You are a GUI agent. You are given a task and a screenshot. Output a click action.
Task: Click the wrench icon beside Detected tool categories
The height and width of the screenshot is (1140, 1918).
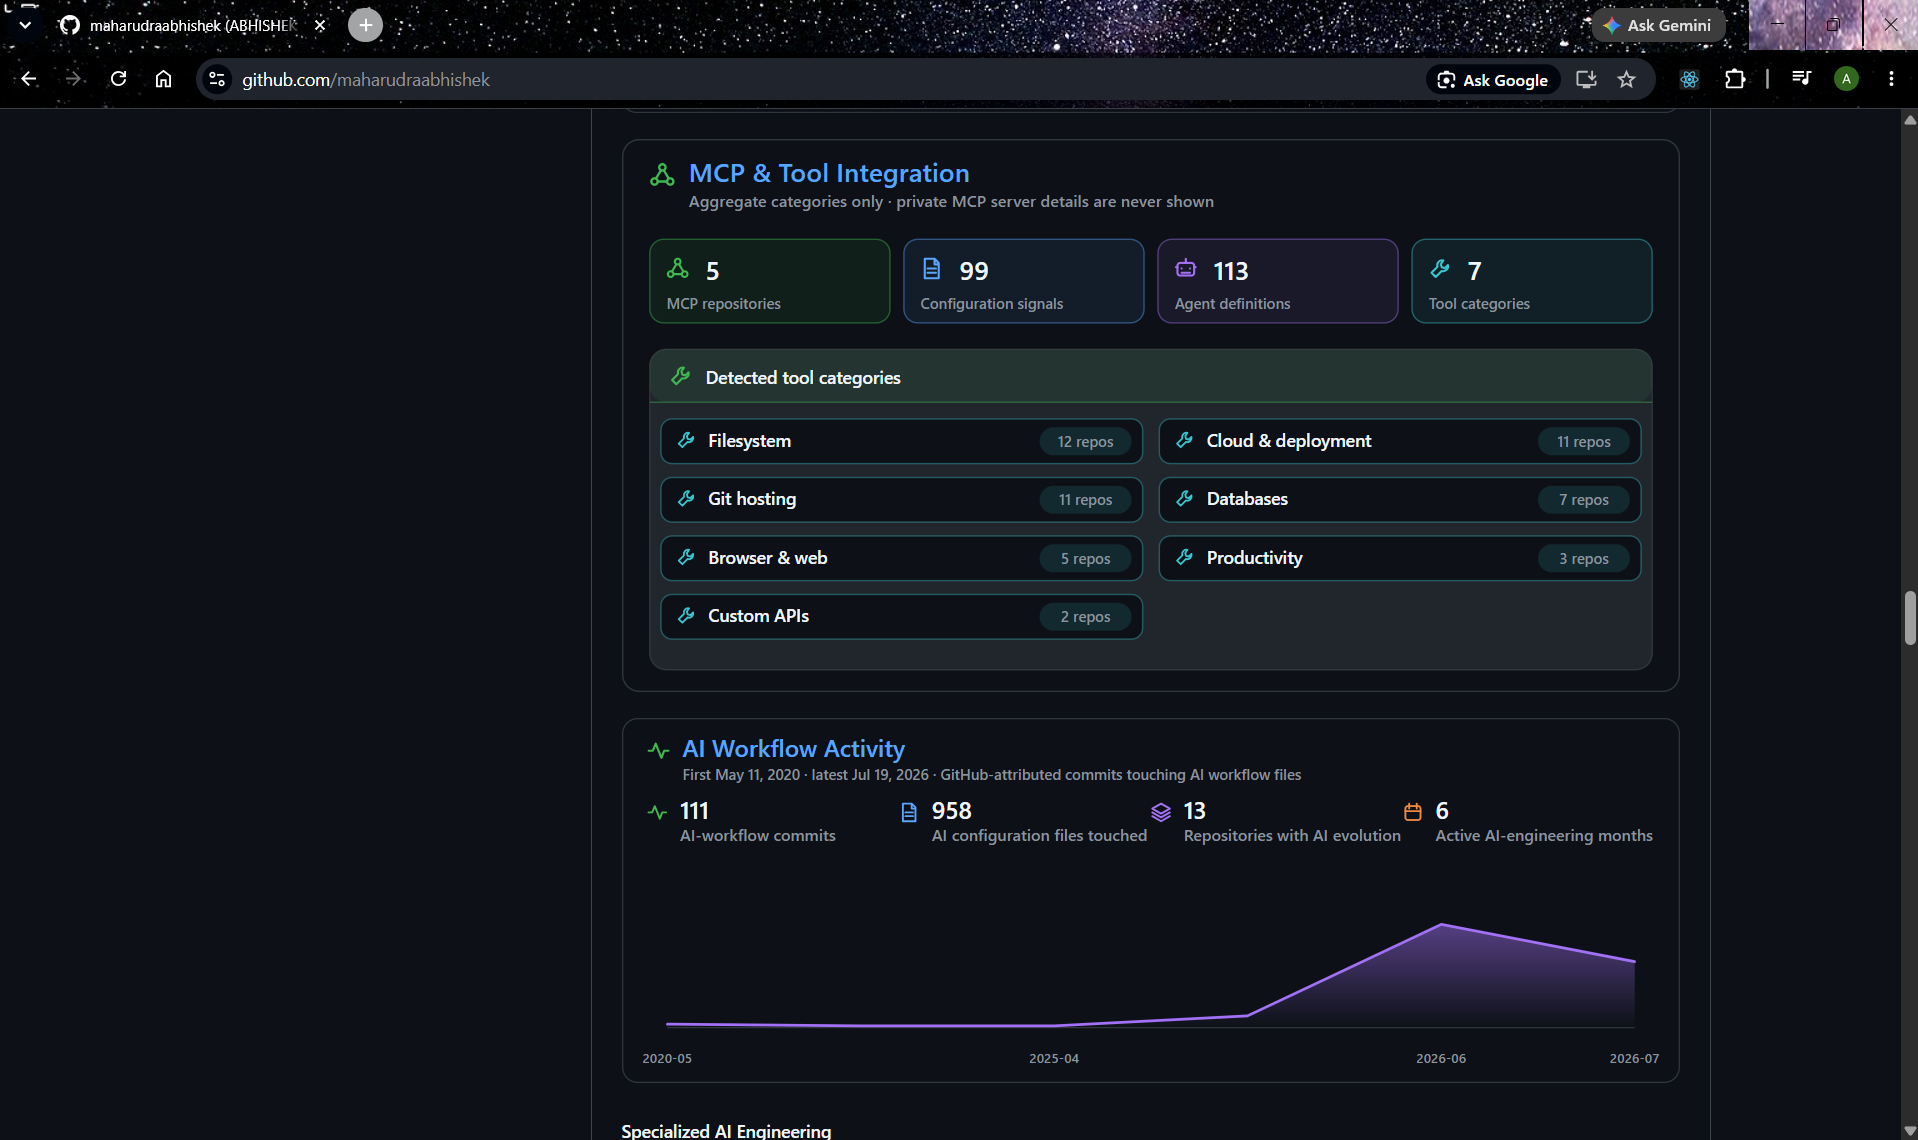coord(681,376)
